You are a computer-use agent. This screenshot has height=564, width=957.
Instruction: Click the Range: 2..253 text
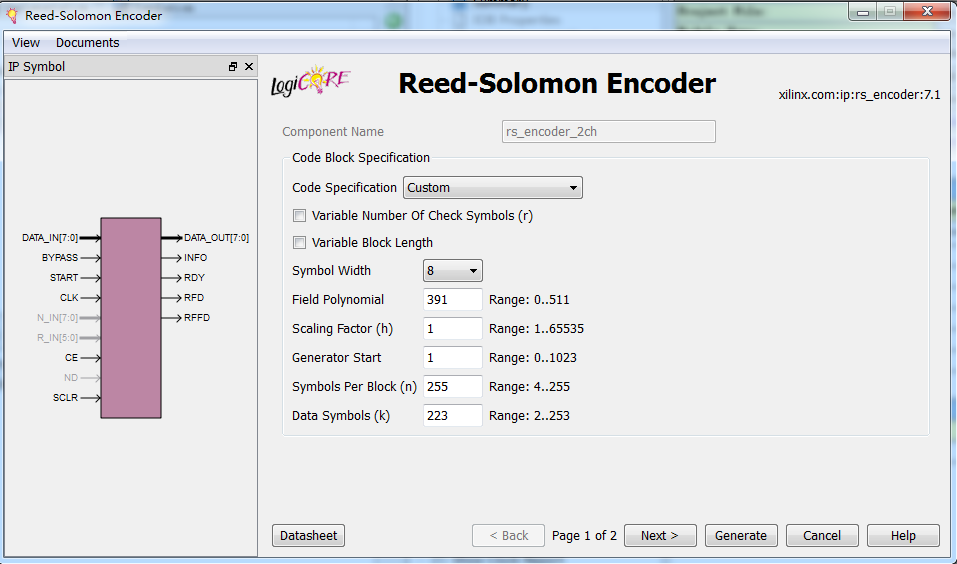tap(529, 416)
